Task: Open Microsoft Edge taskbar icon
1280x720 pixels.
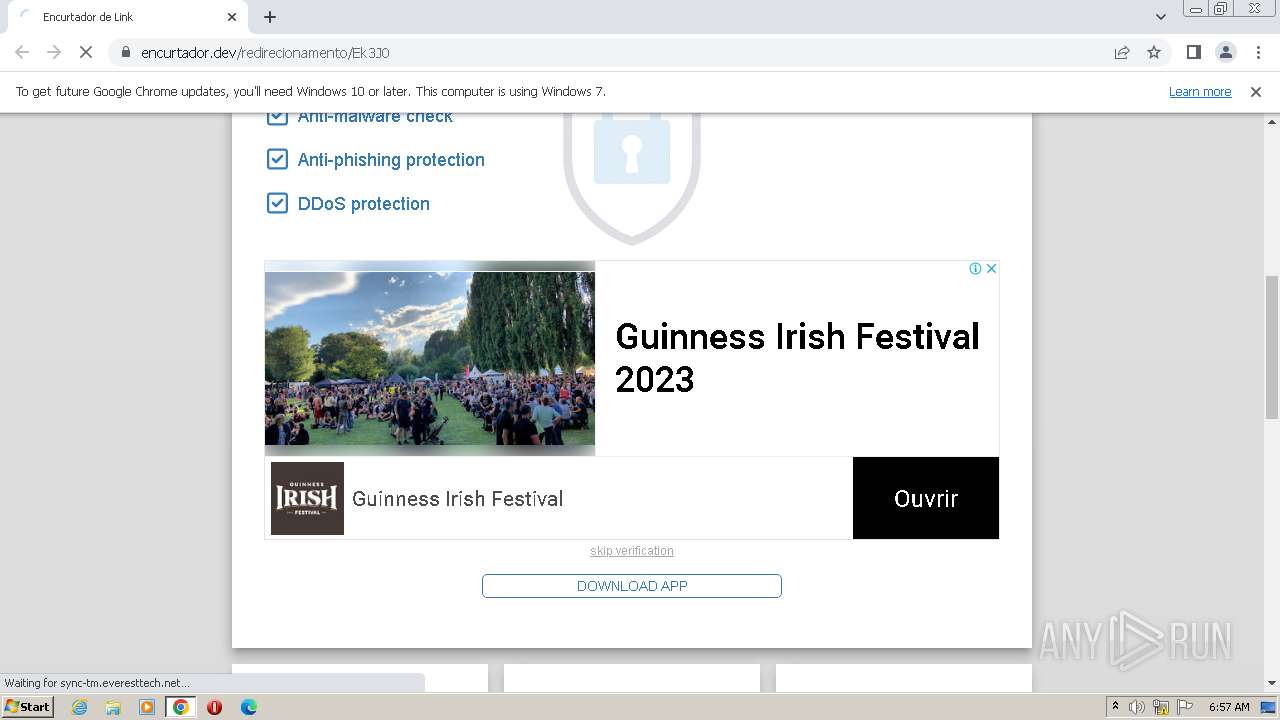Action: [248, 707]
